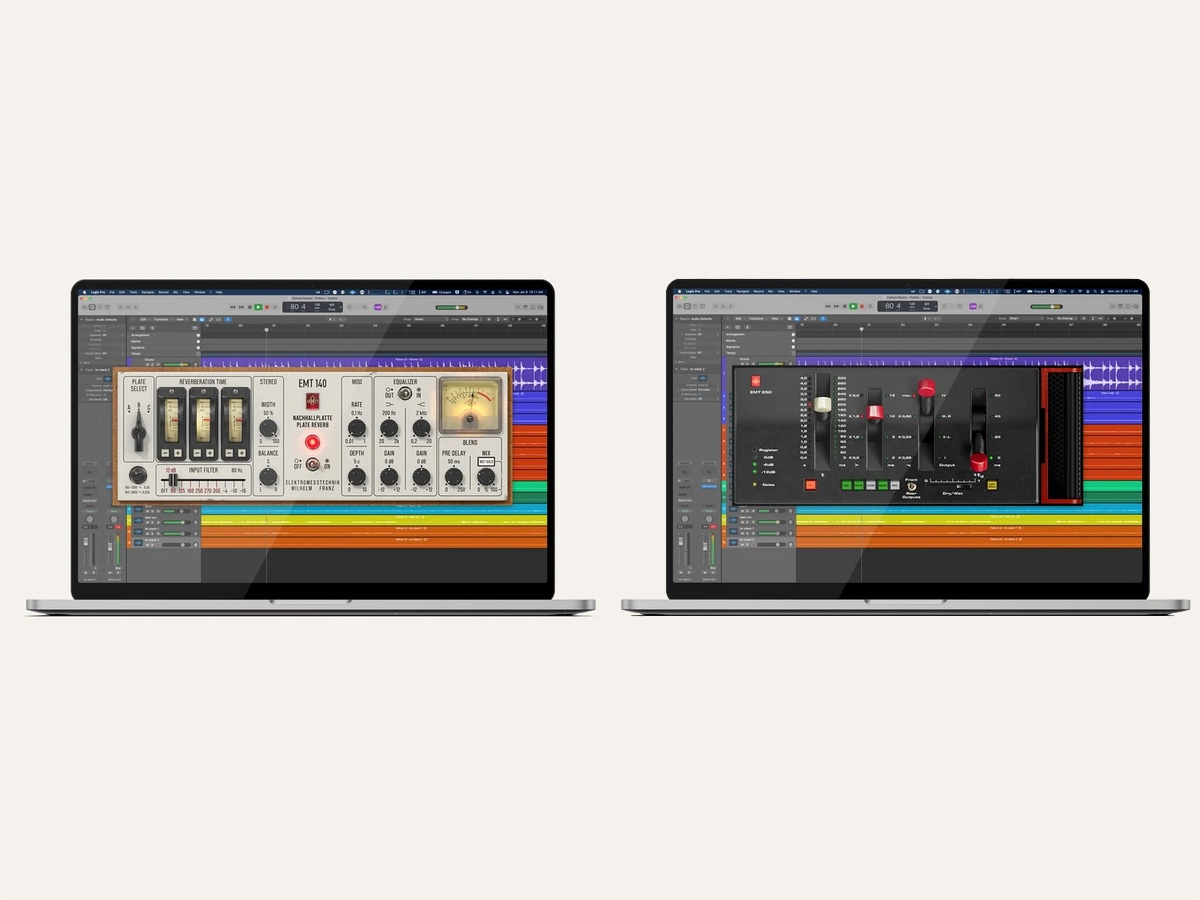Toggle the EMT 140 Equalizer Out/In switch
The width and height of the screenshot is (1200, 900).
(405, 393)
